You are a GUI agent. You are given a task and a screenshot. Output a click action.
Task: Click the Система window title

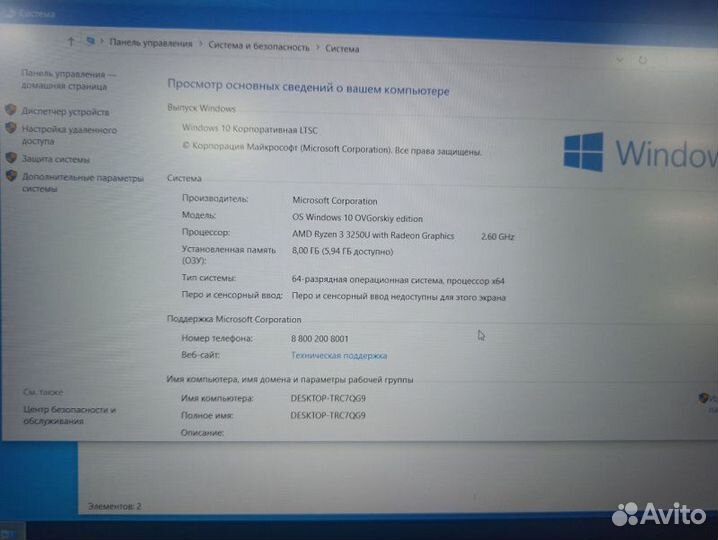pyautogui.click(x=37, y=14)
